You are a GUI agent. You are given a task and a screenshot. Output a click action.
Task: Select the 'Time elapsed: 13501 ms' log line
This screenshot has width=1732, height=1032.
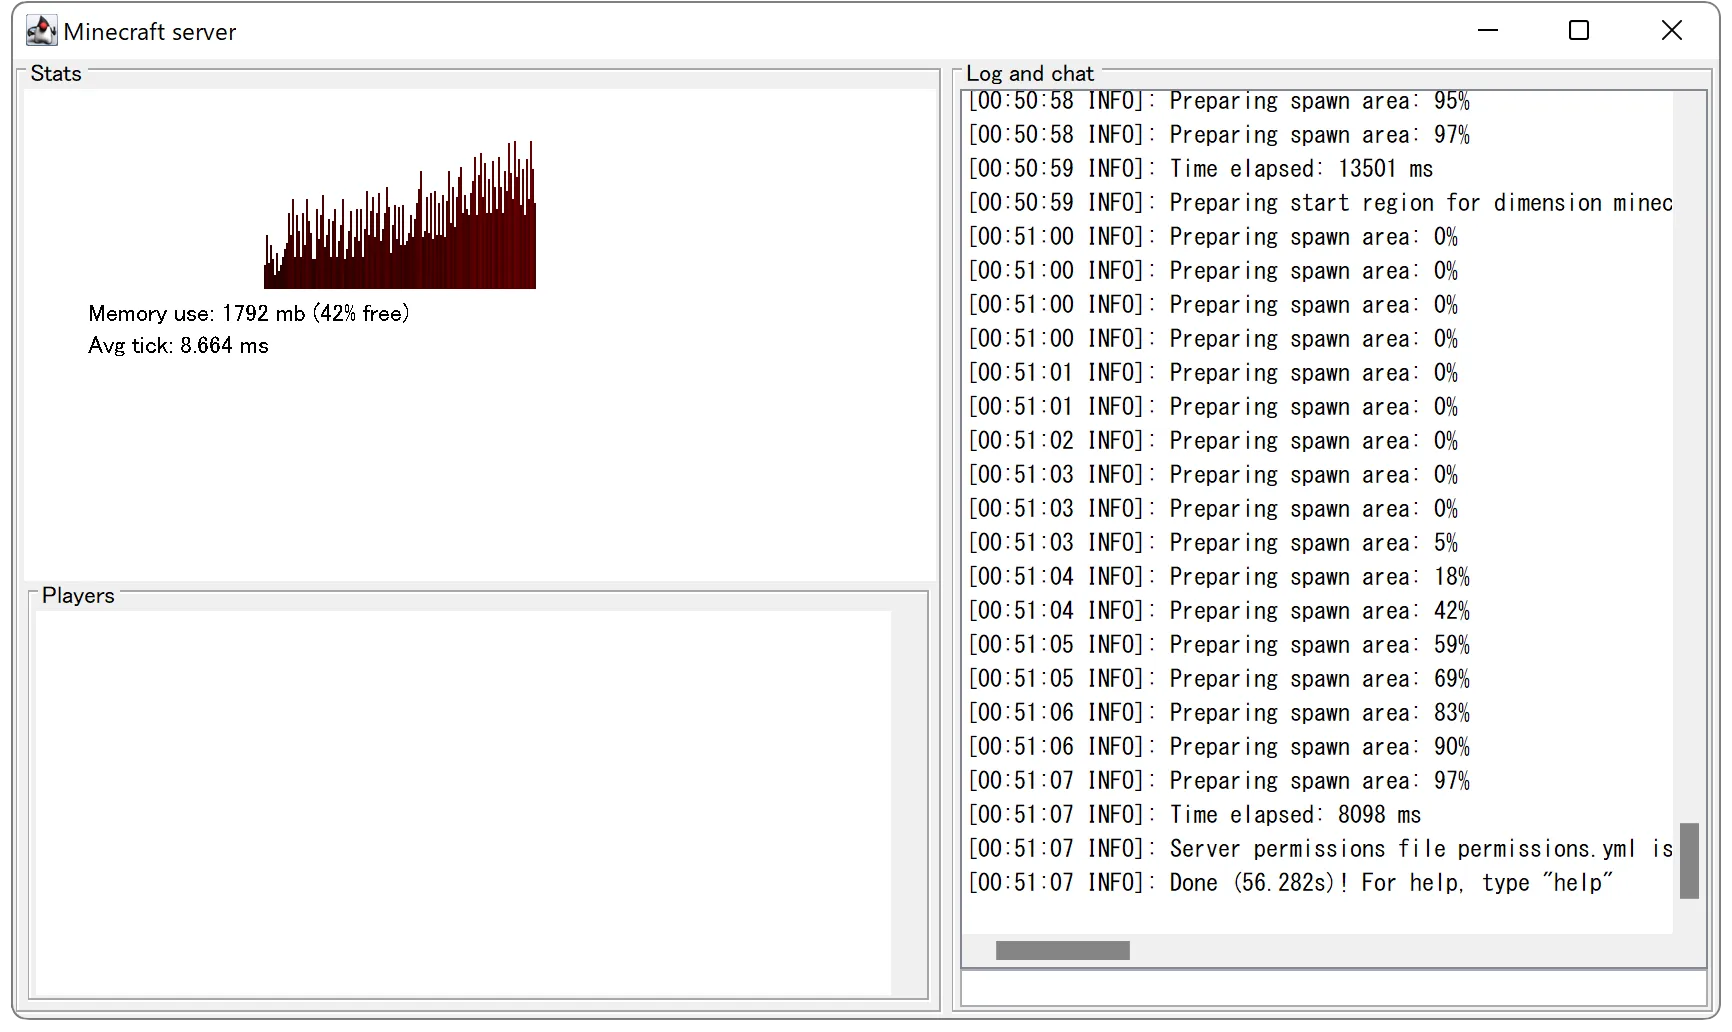click(1200, 168)
